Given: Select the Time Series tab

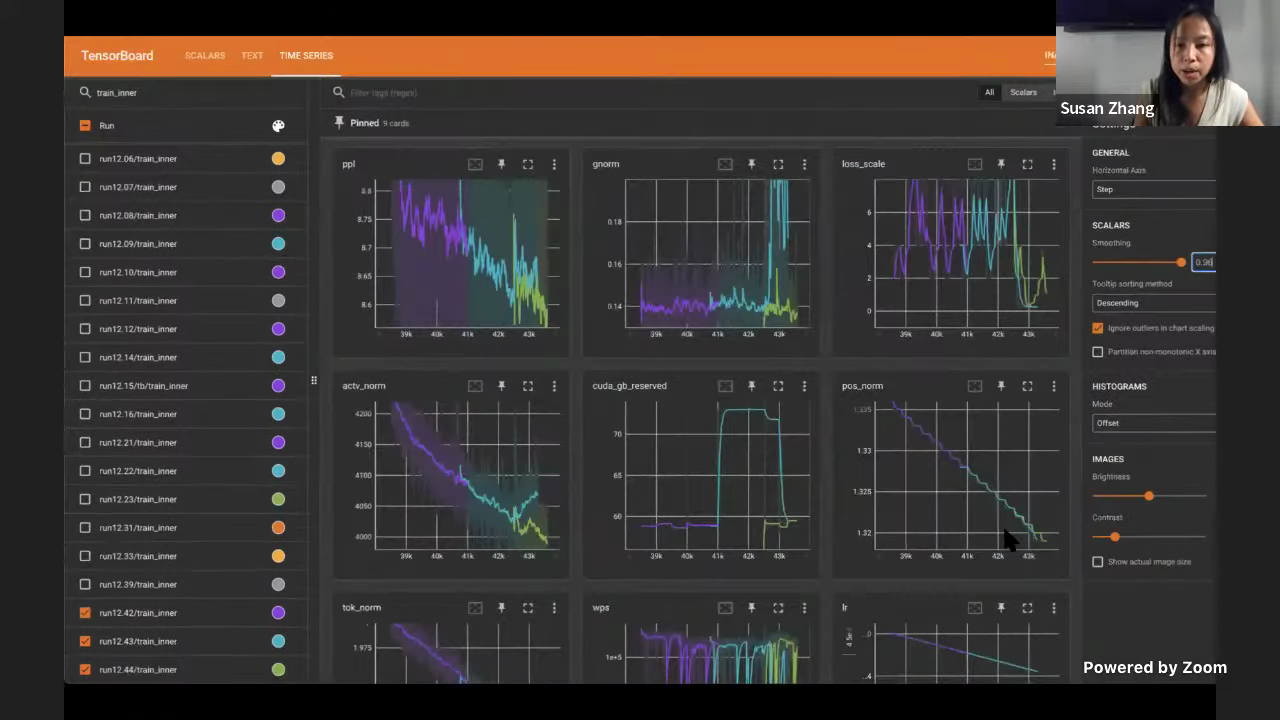Looking at the screenshot, I should pos(306,56).
